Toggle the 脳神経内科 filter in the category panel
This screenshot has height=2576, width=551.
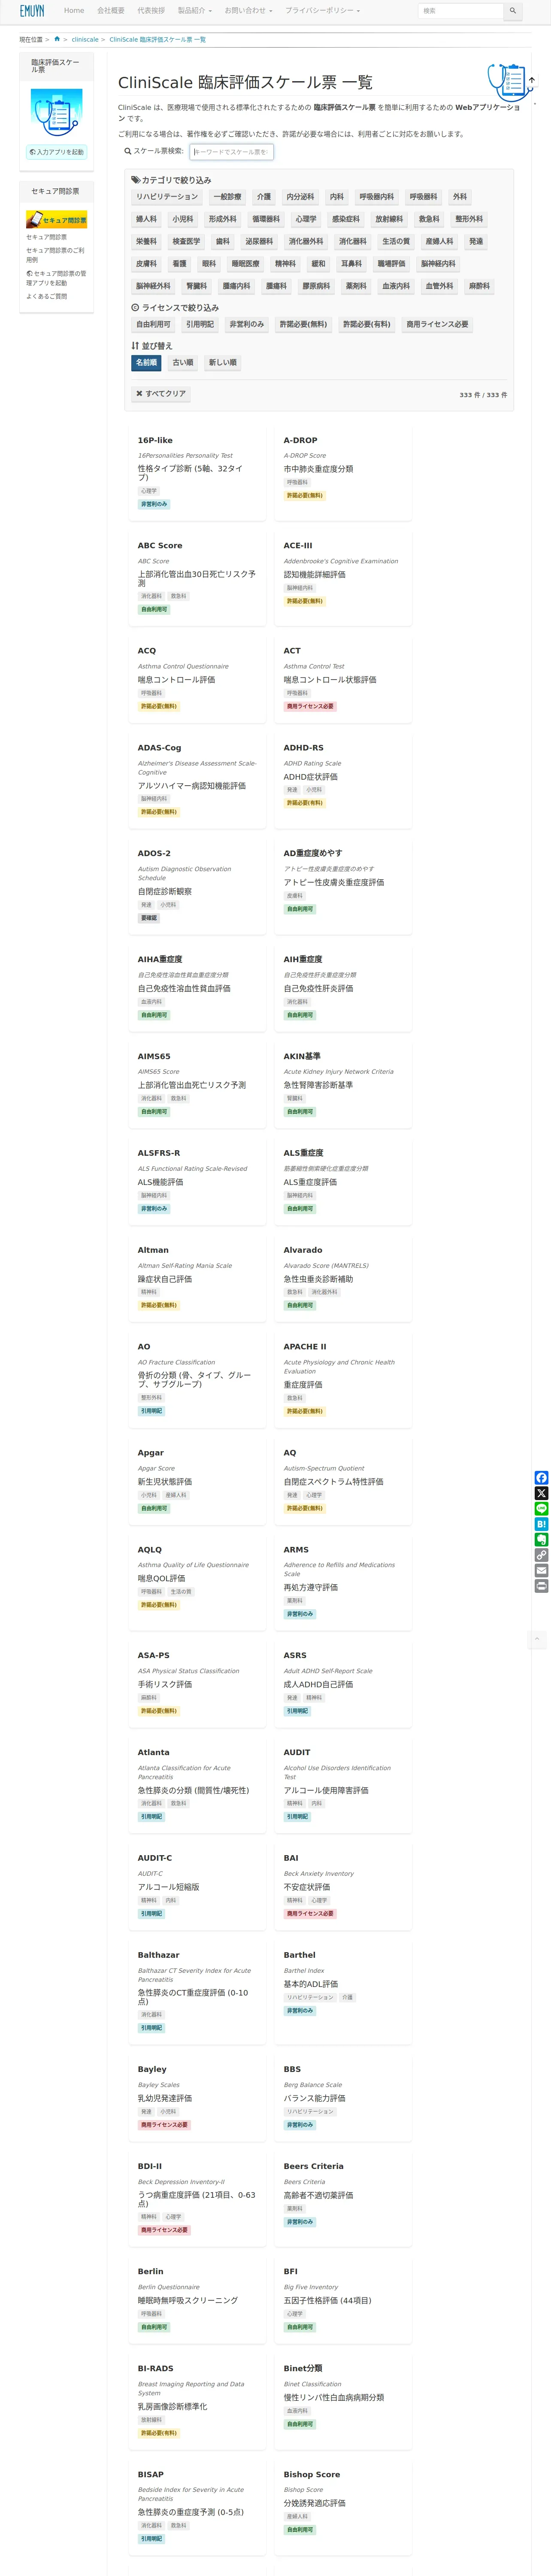[438, 264]
